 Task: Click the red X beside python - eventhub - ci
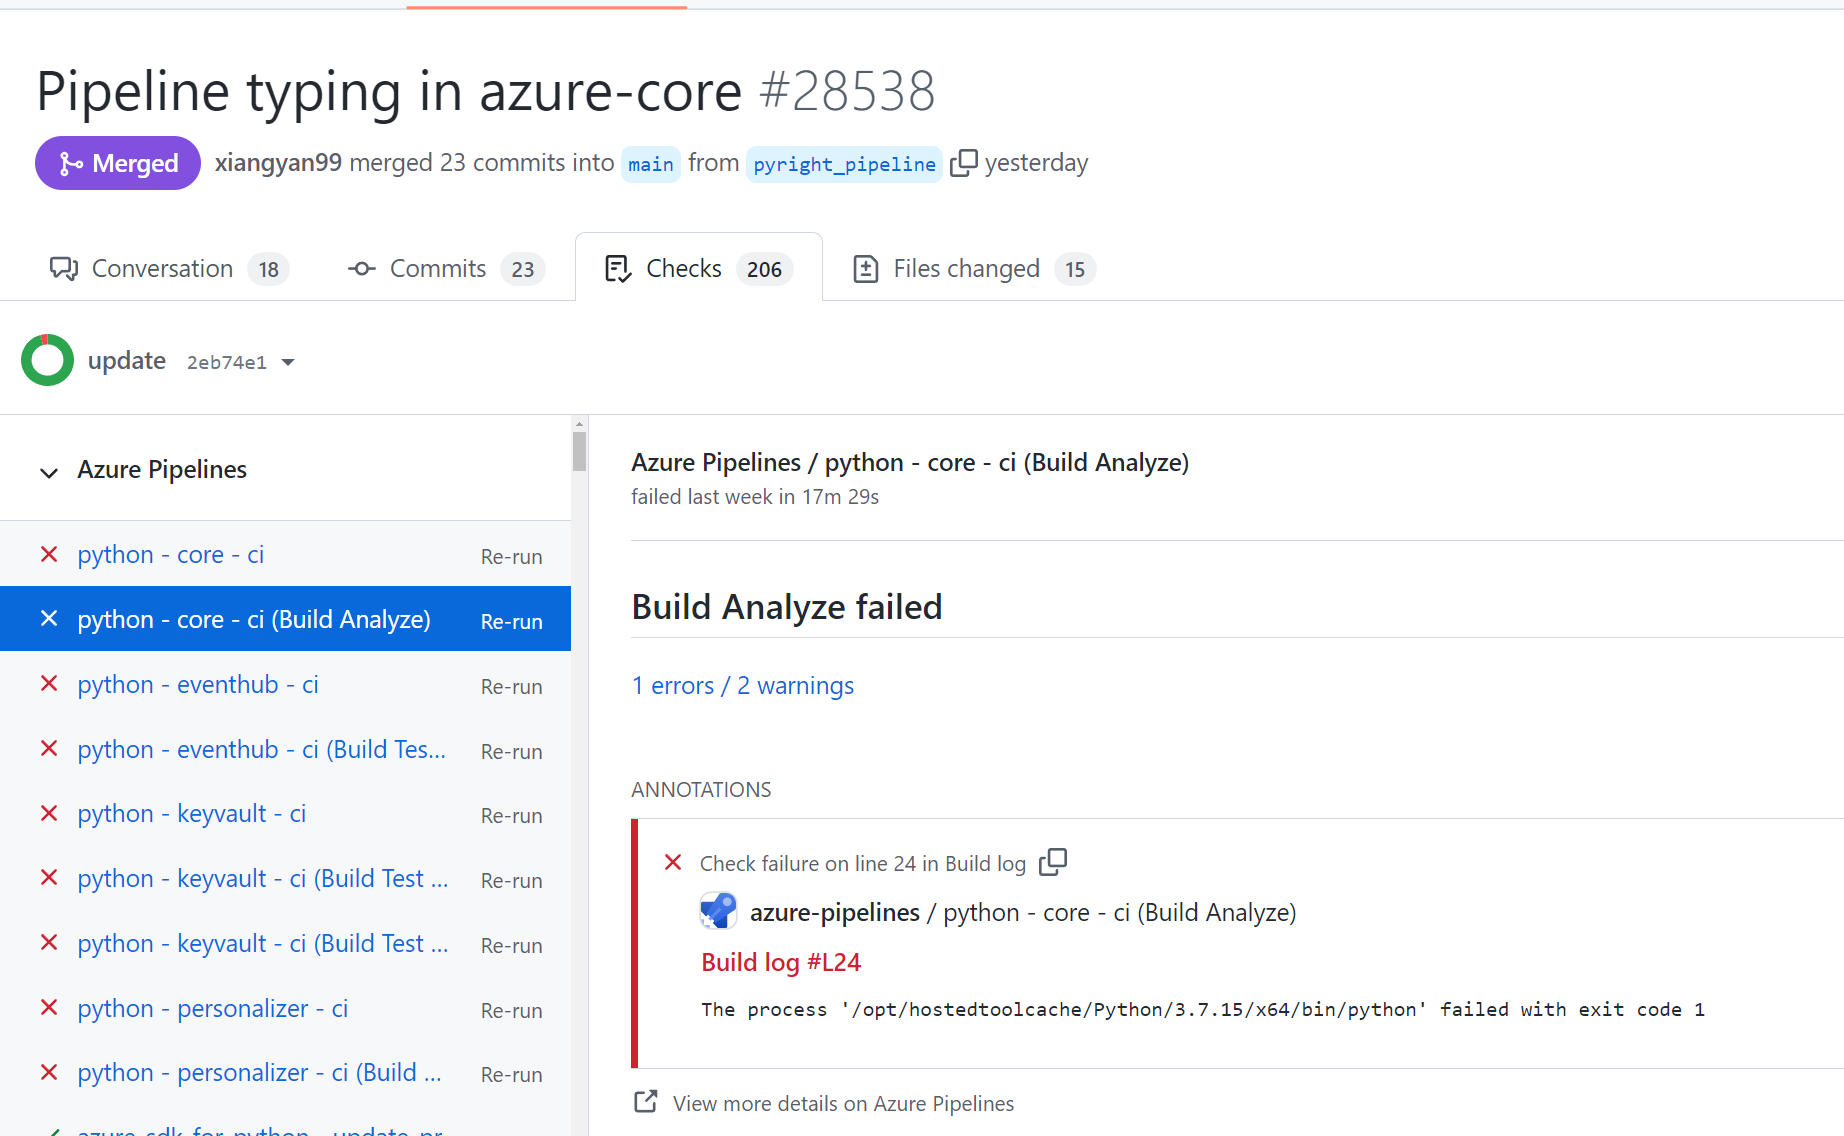pyautogui.click(x=49, y=684)
